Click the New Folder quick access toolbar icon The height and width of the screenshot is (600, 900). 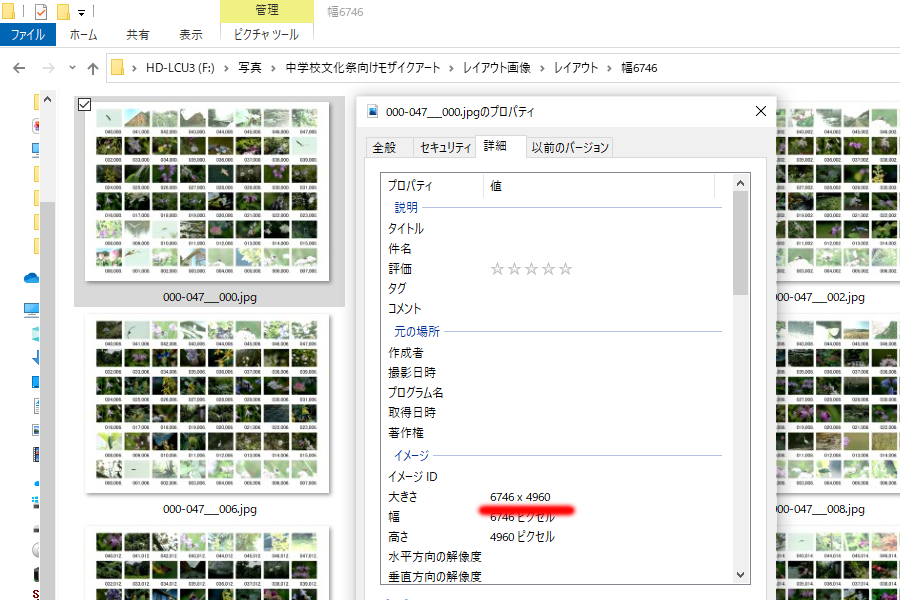63,11
